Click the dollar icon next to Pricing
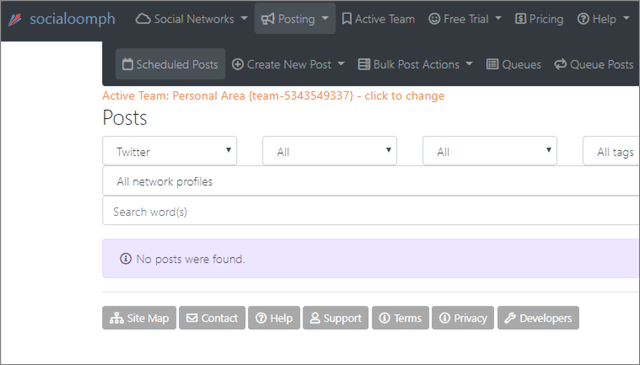The width and height of the screenshot is (640, 365). click(x=520, y=19)
